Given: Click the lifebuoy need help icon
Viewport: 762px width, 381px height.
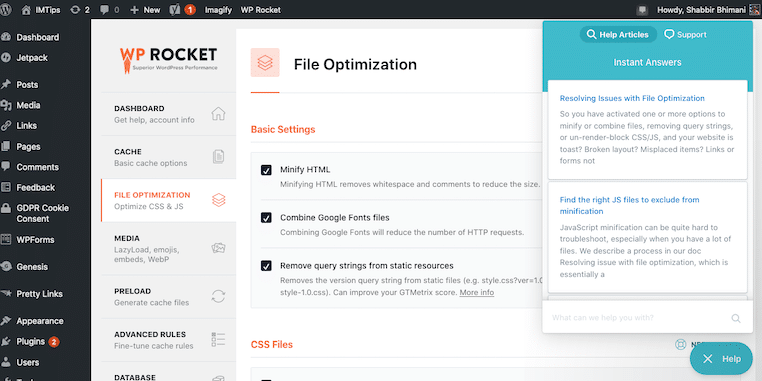Looking at the screenshot, I should [680, 344].
